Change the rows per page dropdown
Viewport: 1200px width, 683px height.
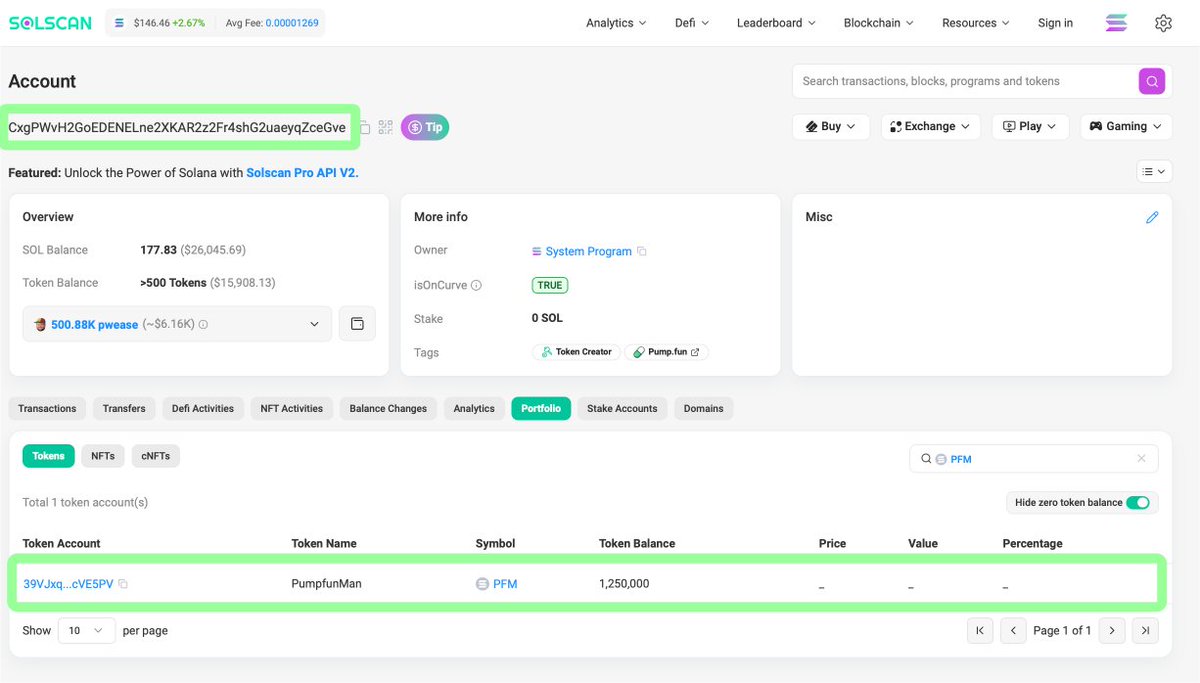86,631
